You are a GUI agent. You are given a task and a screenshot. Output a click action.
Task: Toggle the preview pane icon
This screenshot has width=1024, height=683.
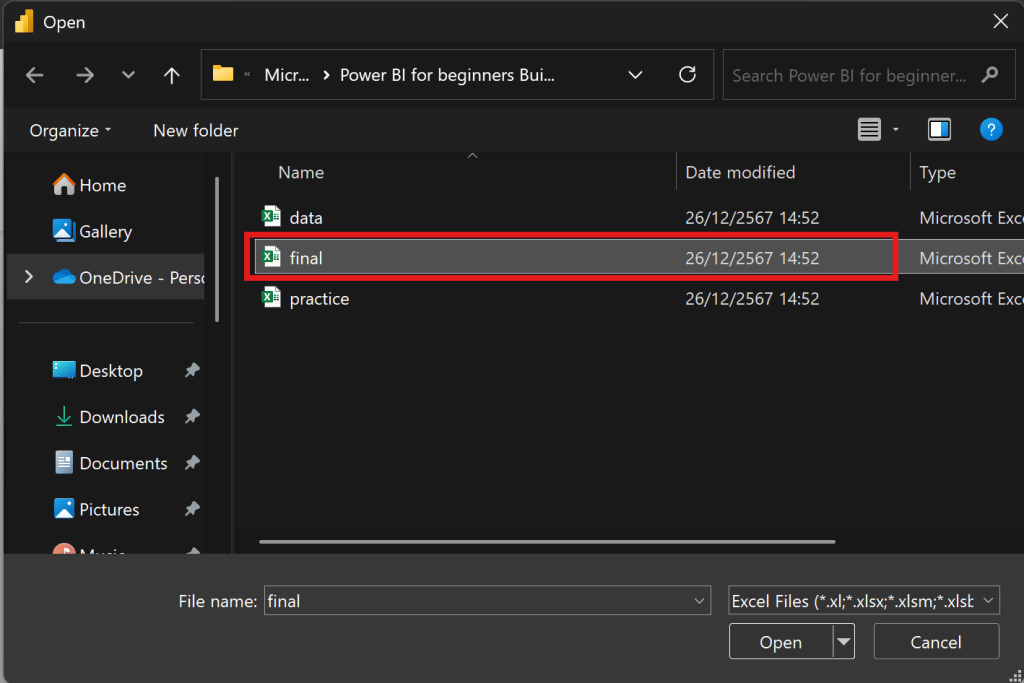click(939, 130)
